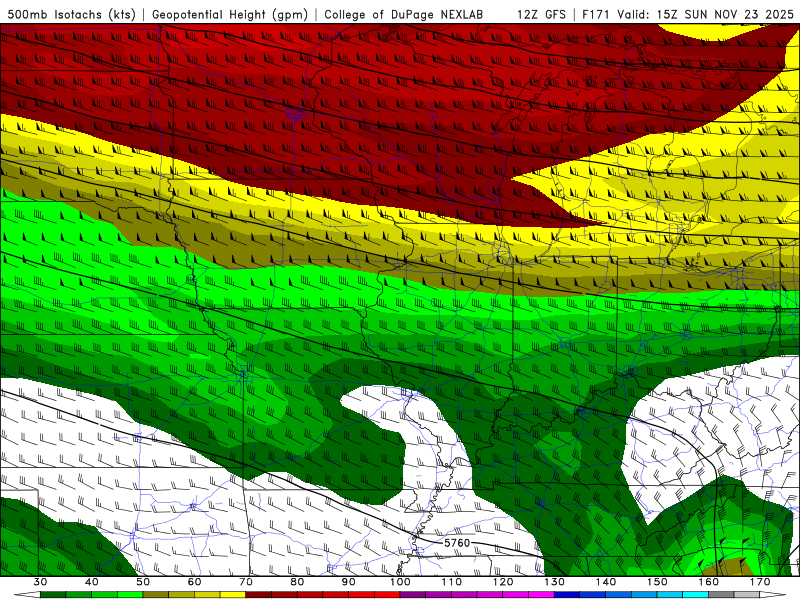Click the 130 value on the color scale
Screen dimensions: 800x600
[554, 582]
